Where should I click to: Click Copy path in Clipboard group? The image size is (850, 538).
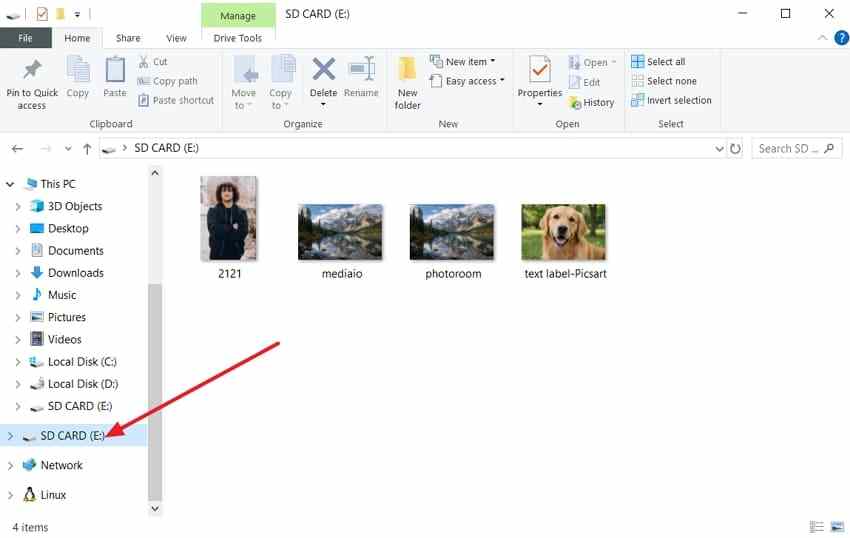tap(168, 81)
